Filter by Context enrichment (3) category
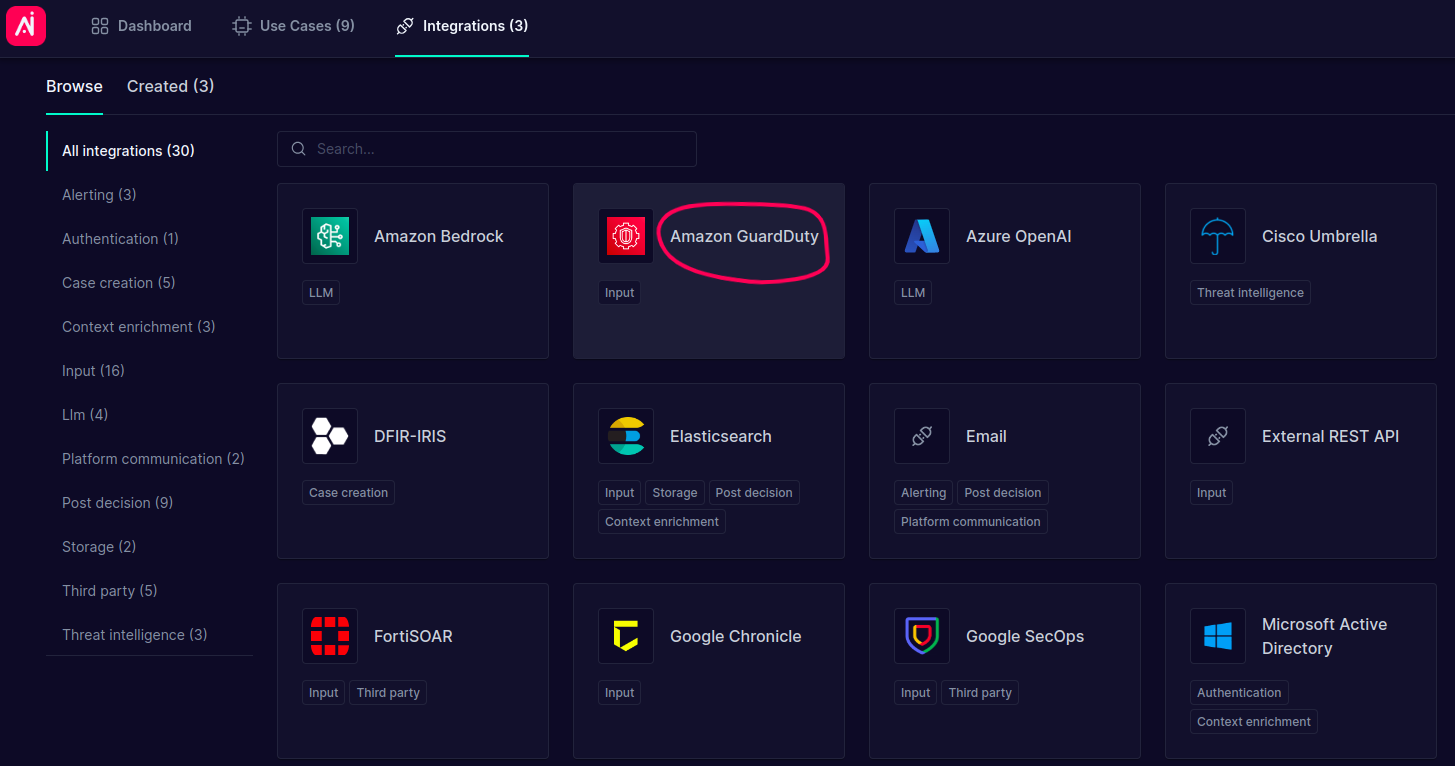Viewport: 1455px width, 766px height. point(139,327)
